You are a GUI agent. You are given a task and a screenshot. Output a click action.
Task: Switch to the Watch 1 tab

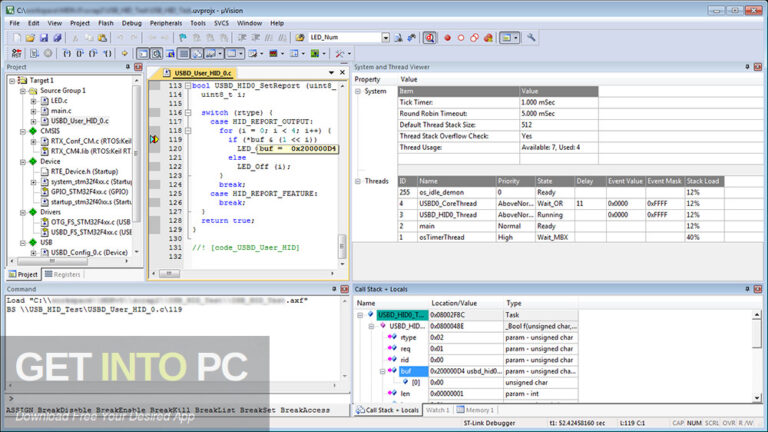[x=437, y=410]
